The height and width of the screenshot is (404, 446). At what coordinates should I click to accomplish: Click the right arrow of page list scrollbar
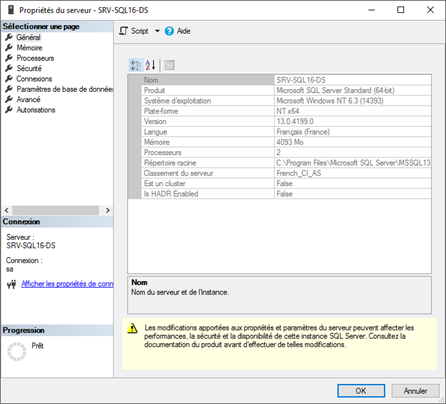(x=107, y=210)
